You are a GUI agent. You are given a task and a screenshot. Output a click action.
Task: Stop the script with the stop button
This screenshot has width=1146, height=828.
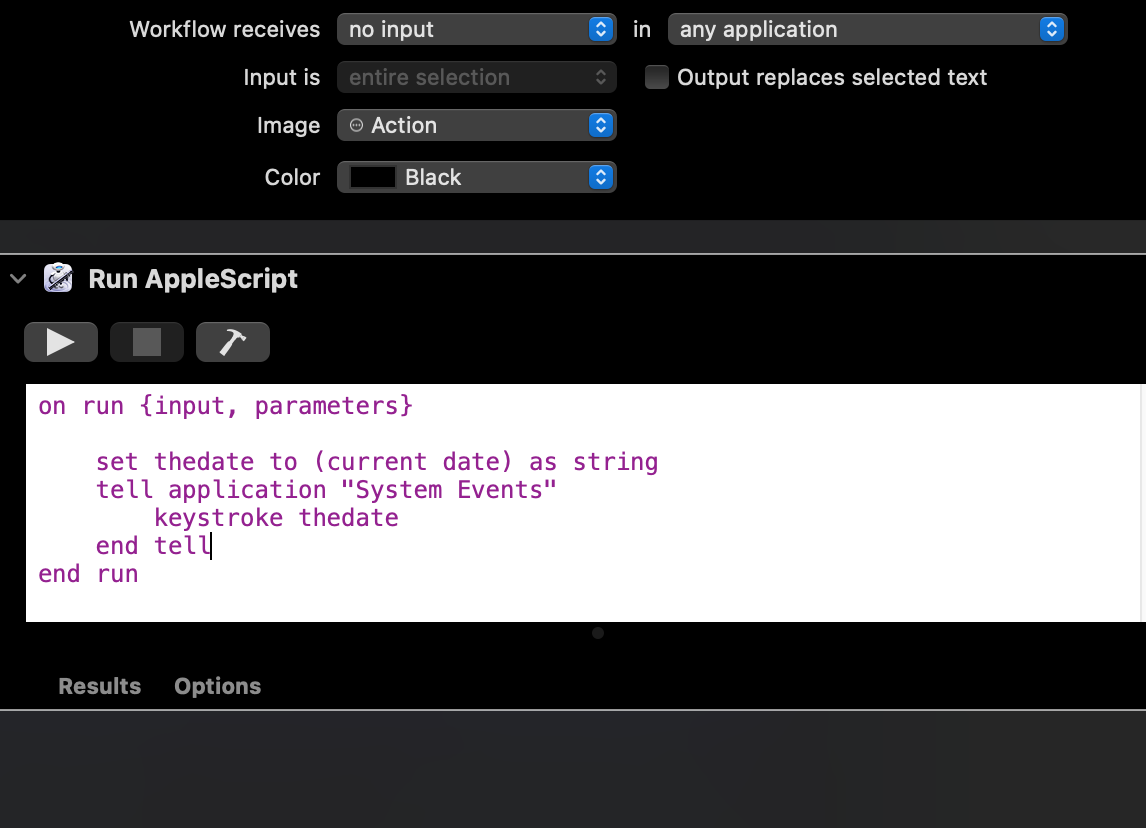[147, 342]
